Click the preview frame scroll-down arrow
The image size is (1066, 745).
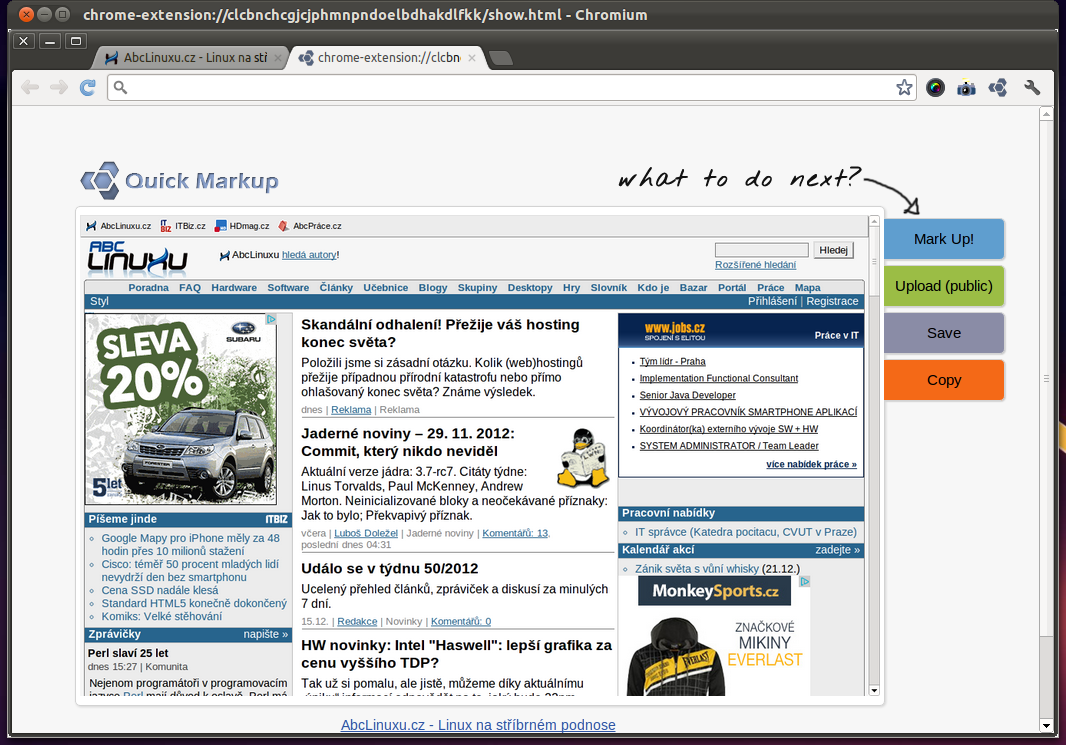tap(874, 690)
